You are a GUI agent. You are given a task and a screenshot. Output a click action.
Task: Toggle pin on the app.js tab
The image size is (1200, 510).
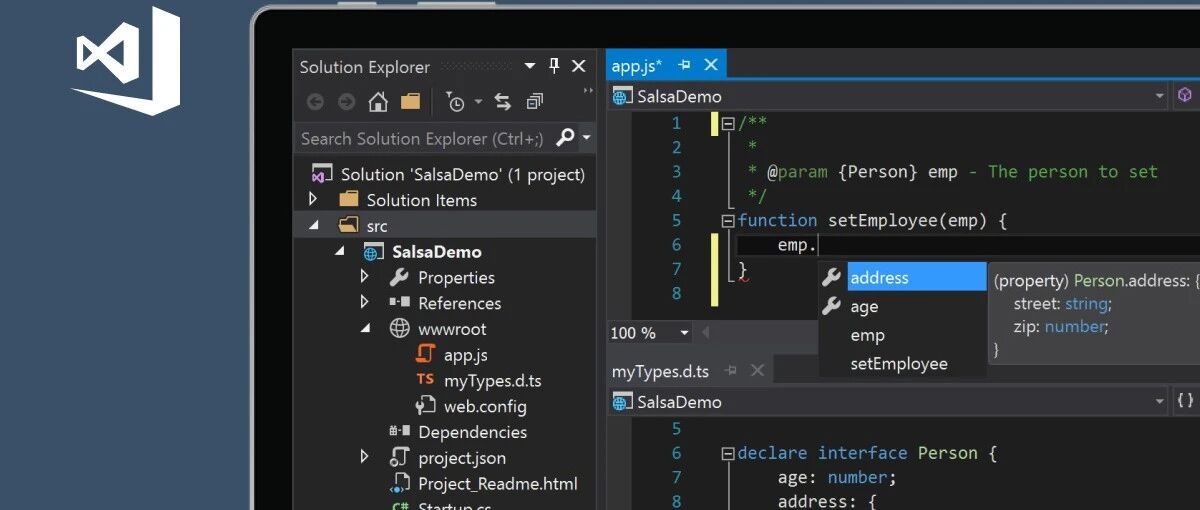(684, 65)
